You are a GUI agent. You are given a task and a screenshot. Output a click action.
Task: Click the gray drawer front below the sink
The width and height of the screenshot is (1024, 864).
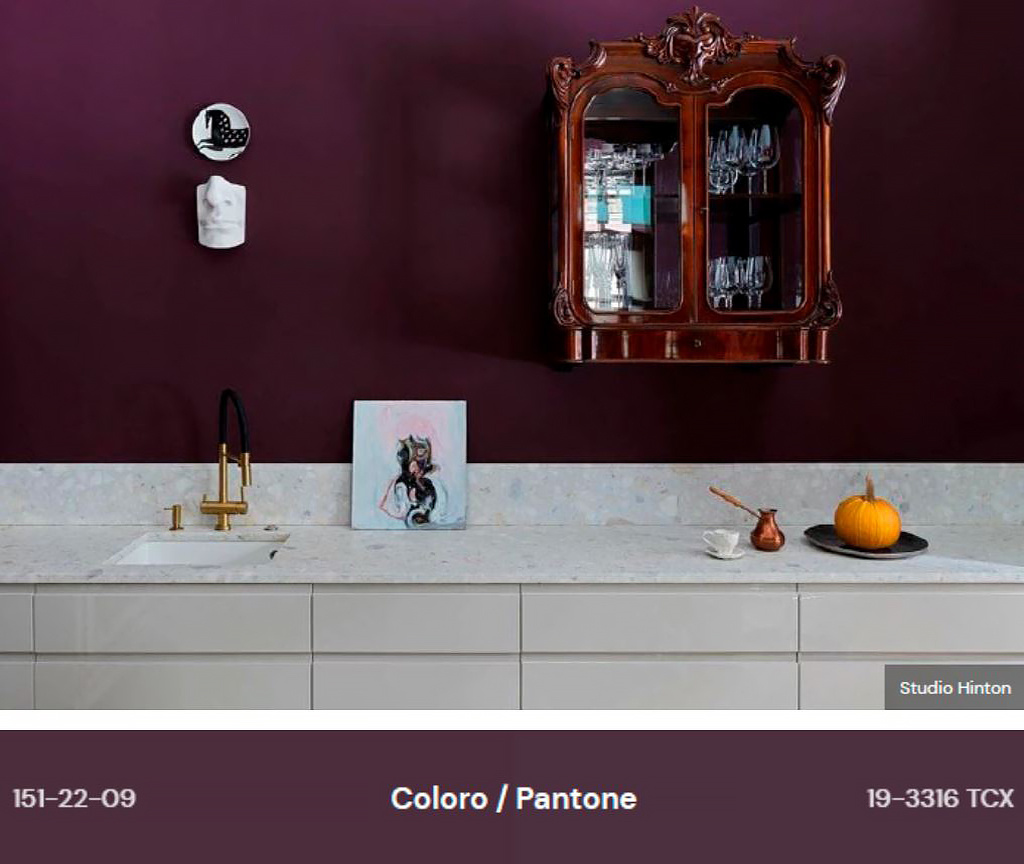[x=172, y=619]
